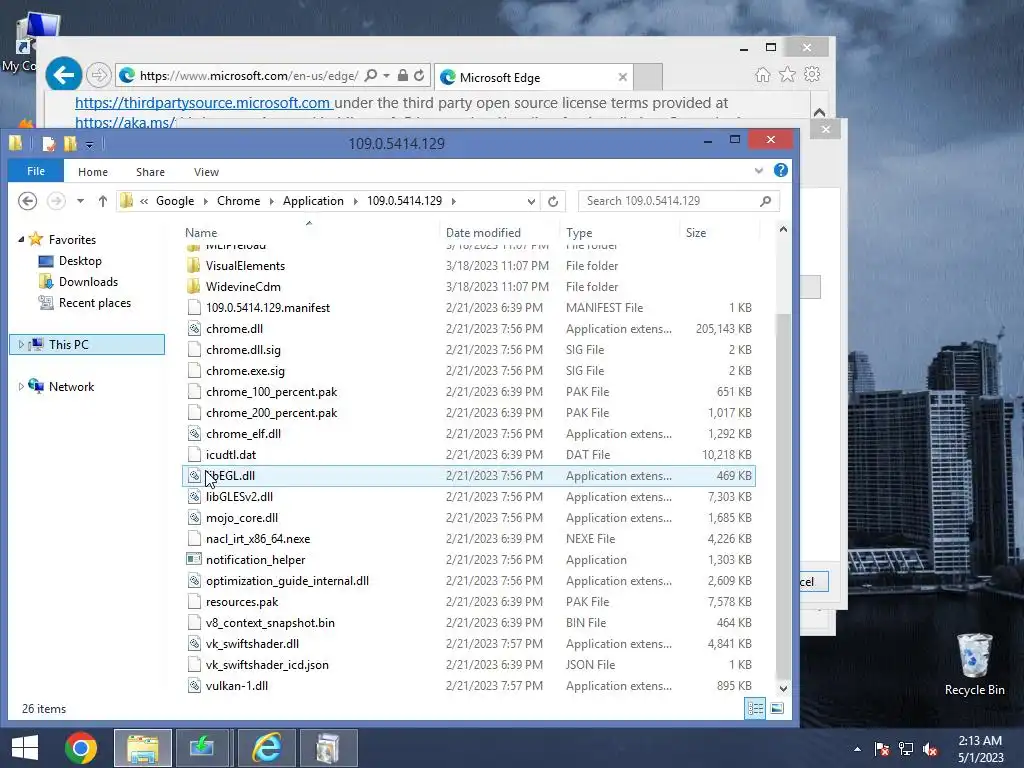Select the VisualElements folder icon

point(193,266)
